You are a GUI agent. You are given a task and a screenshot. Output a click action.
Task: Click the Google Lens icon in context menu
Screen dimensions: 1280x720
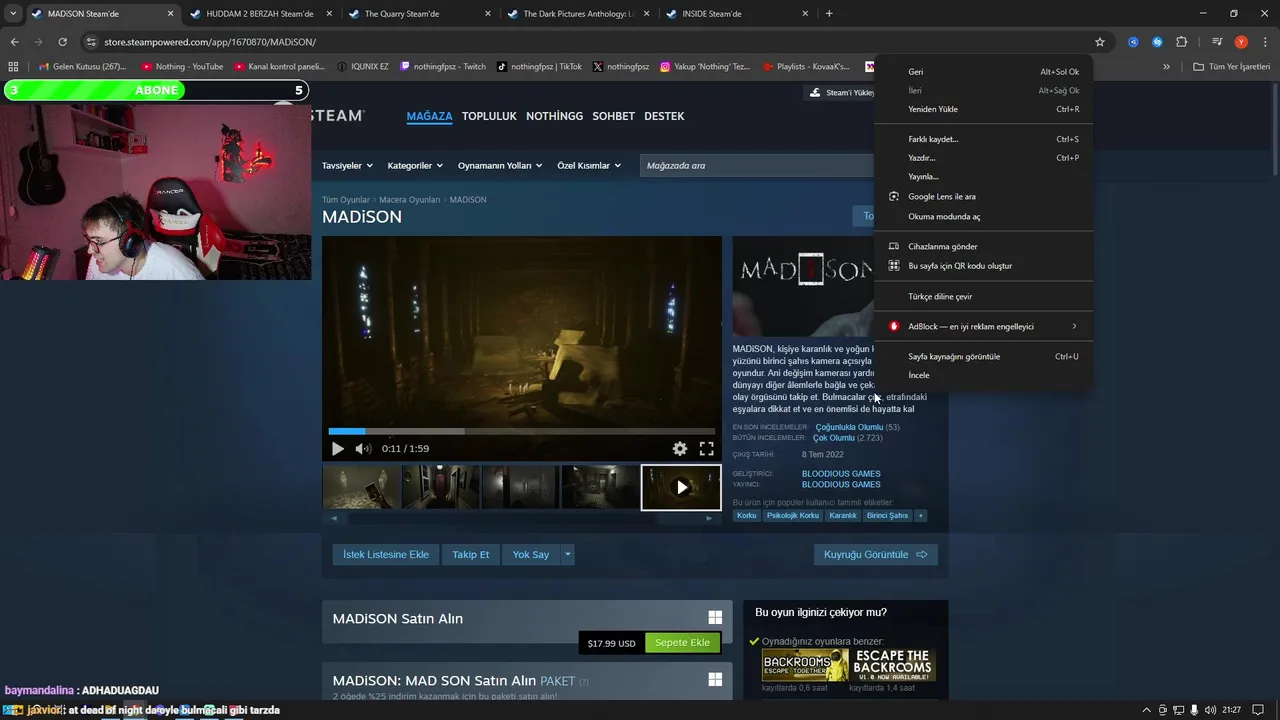pyautogui.click(x=894, y=196)
